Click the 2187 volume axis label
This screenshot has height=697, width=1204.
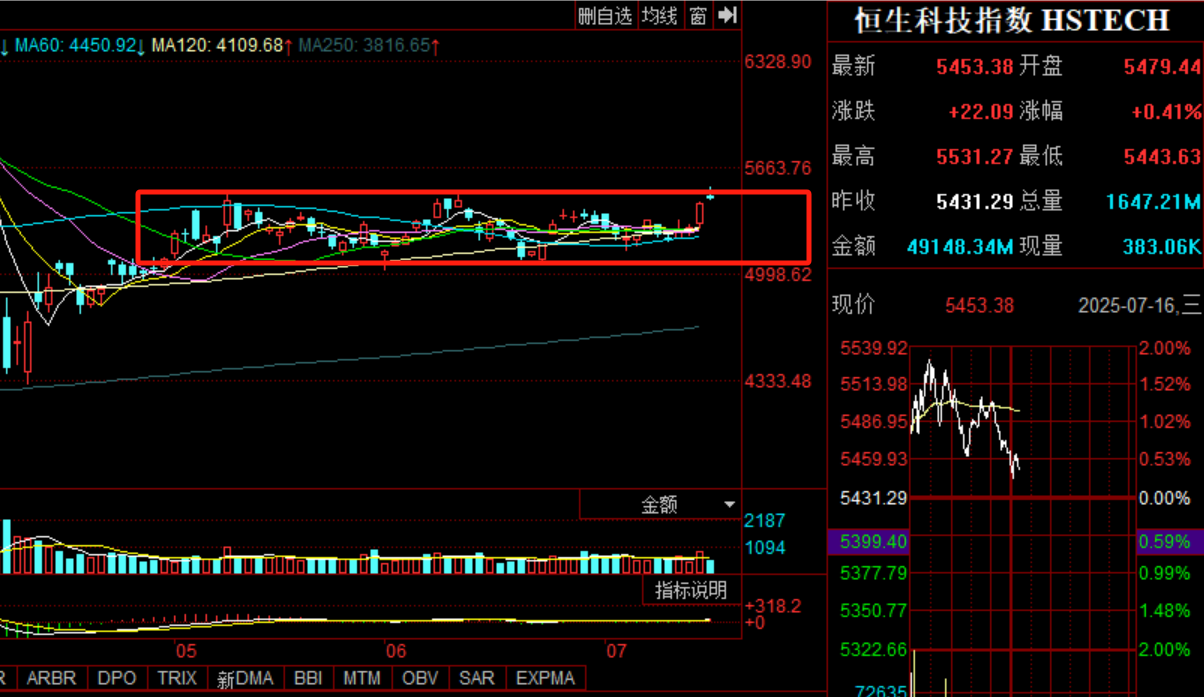[x=765, y=521]
